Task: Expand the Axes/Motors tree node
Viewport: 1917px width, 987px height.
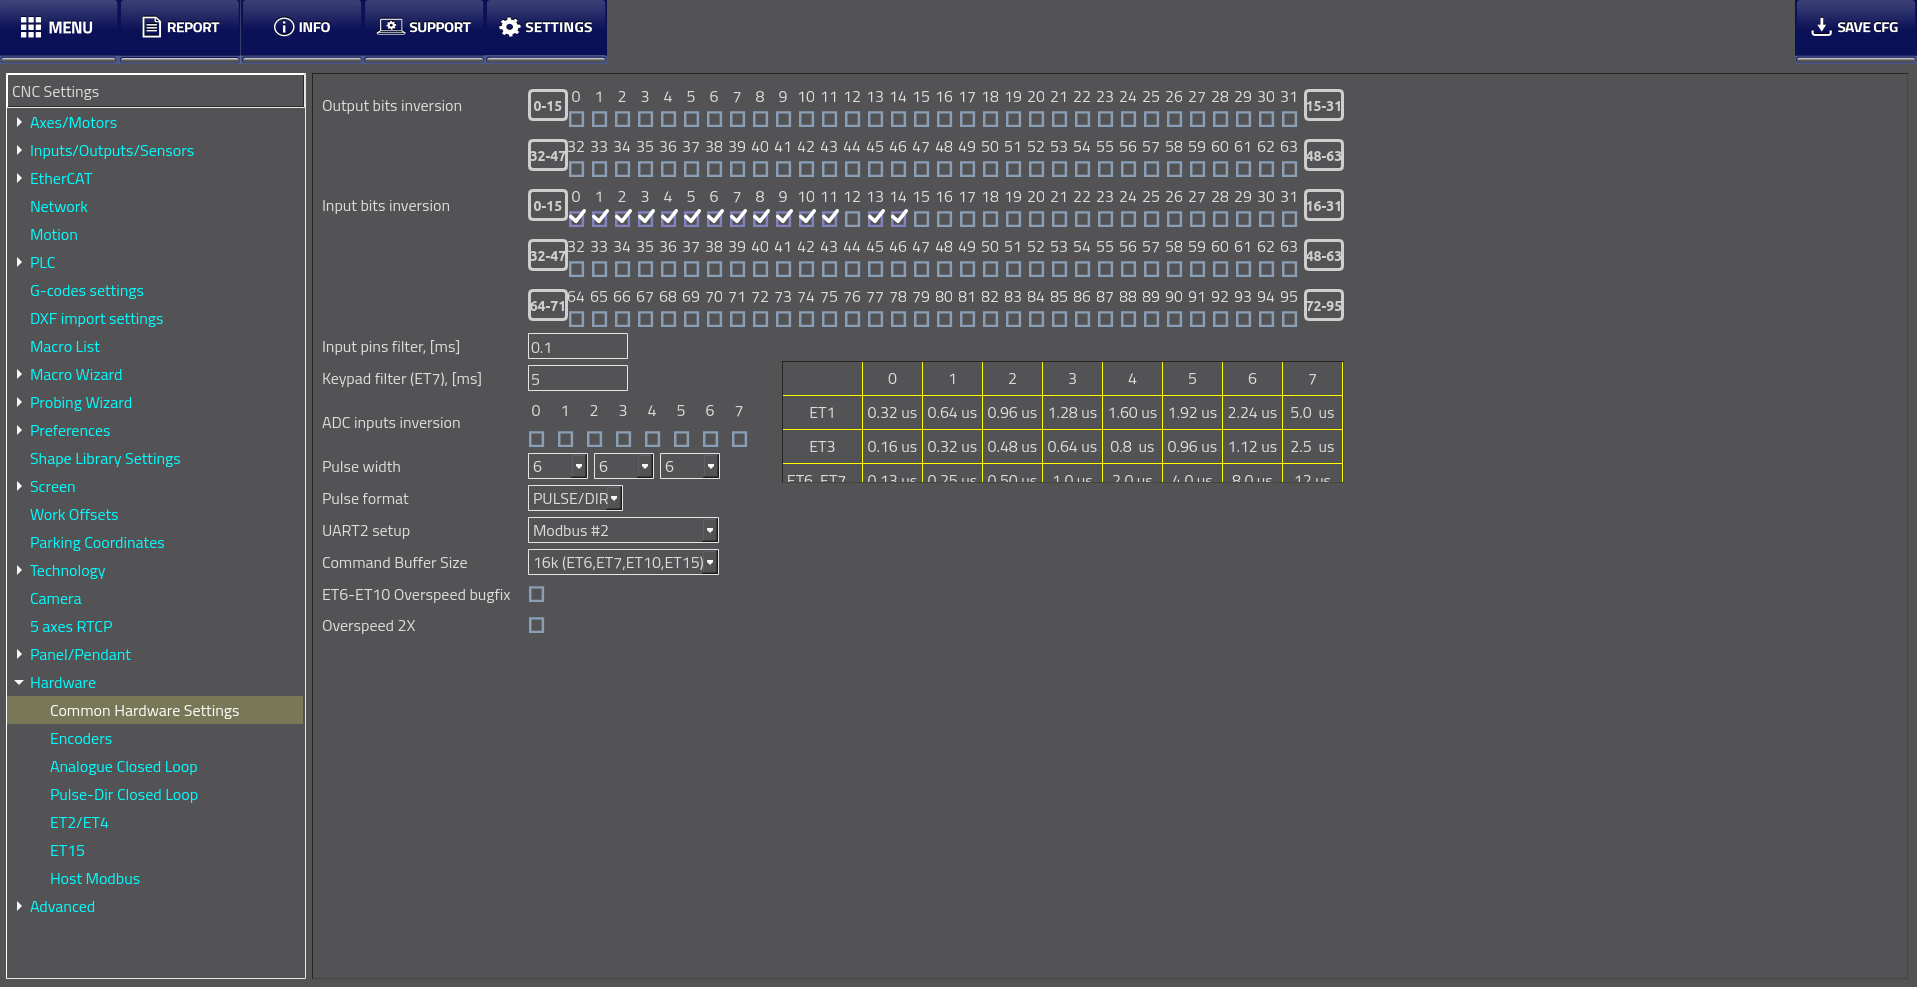Action: pyautogui.click(x=19, y=123)
